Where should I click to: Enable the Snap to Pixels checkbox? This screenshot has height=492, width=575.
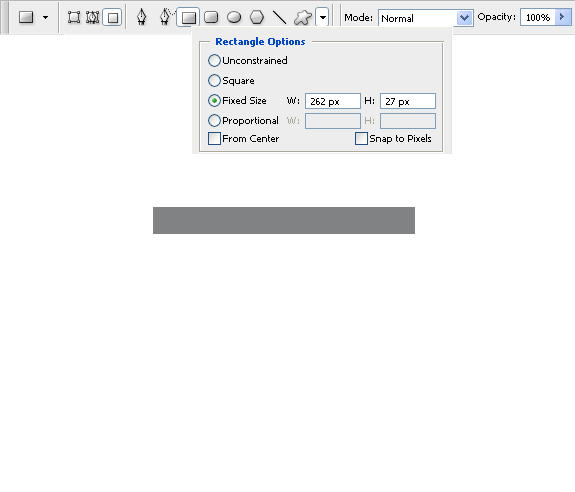click(x=361, y=139)
